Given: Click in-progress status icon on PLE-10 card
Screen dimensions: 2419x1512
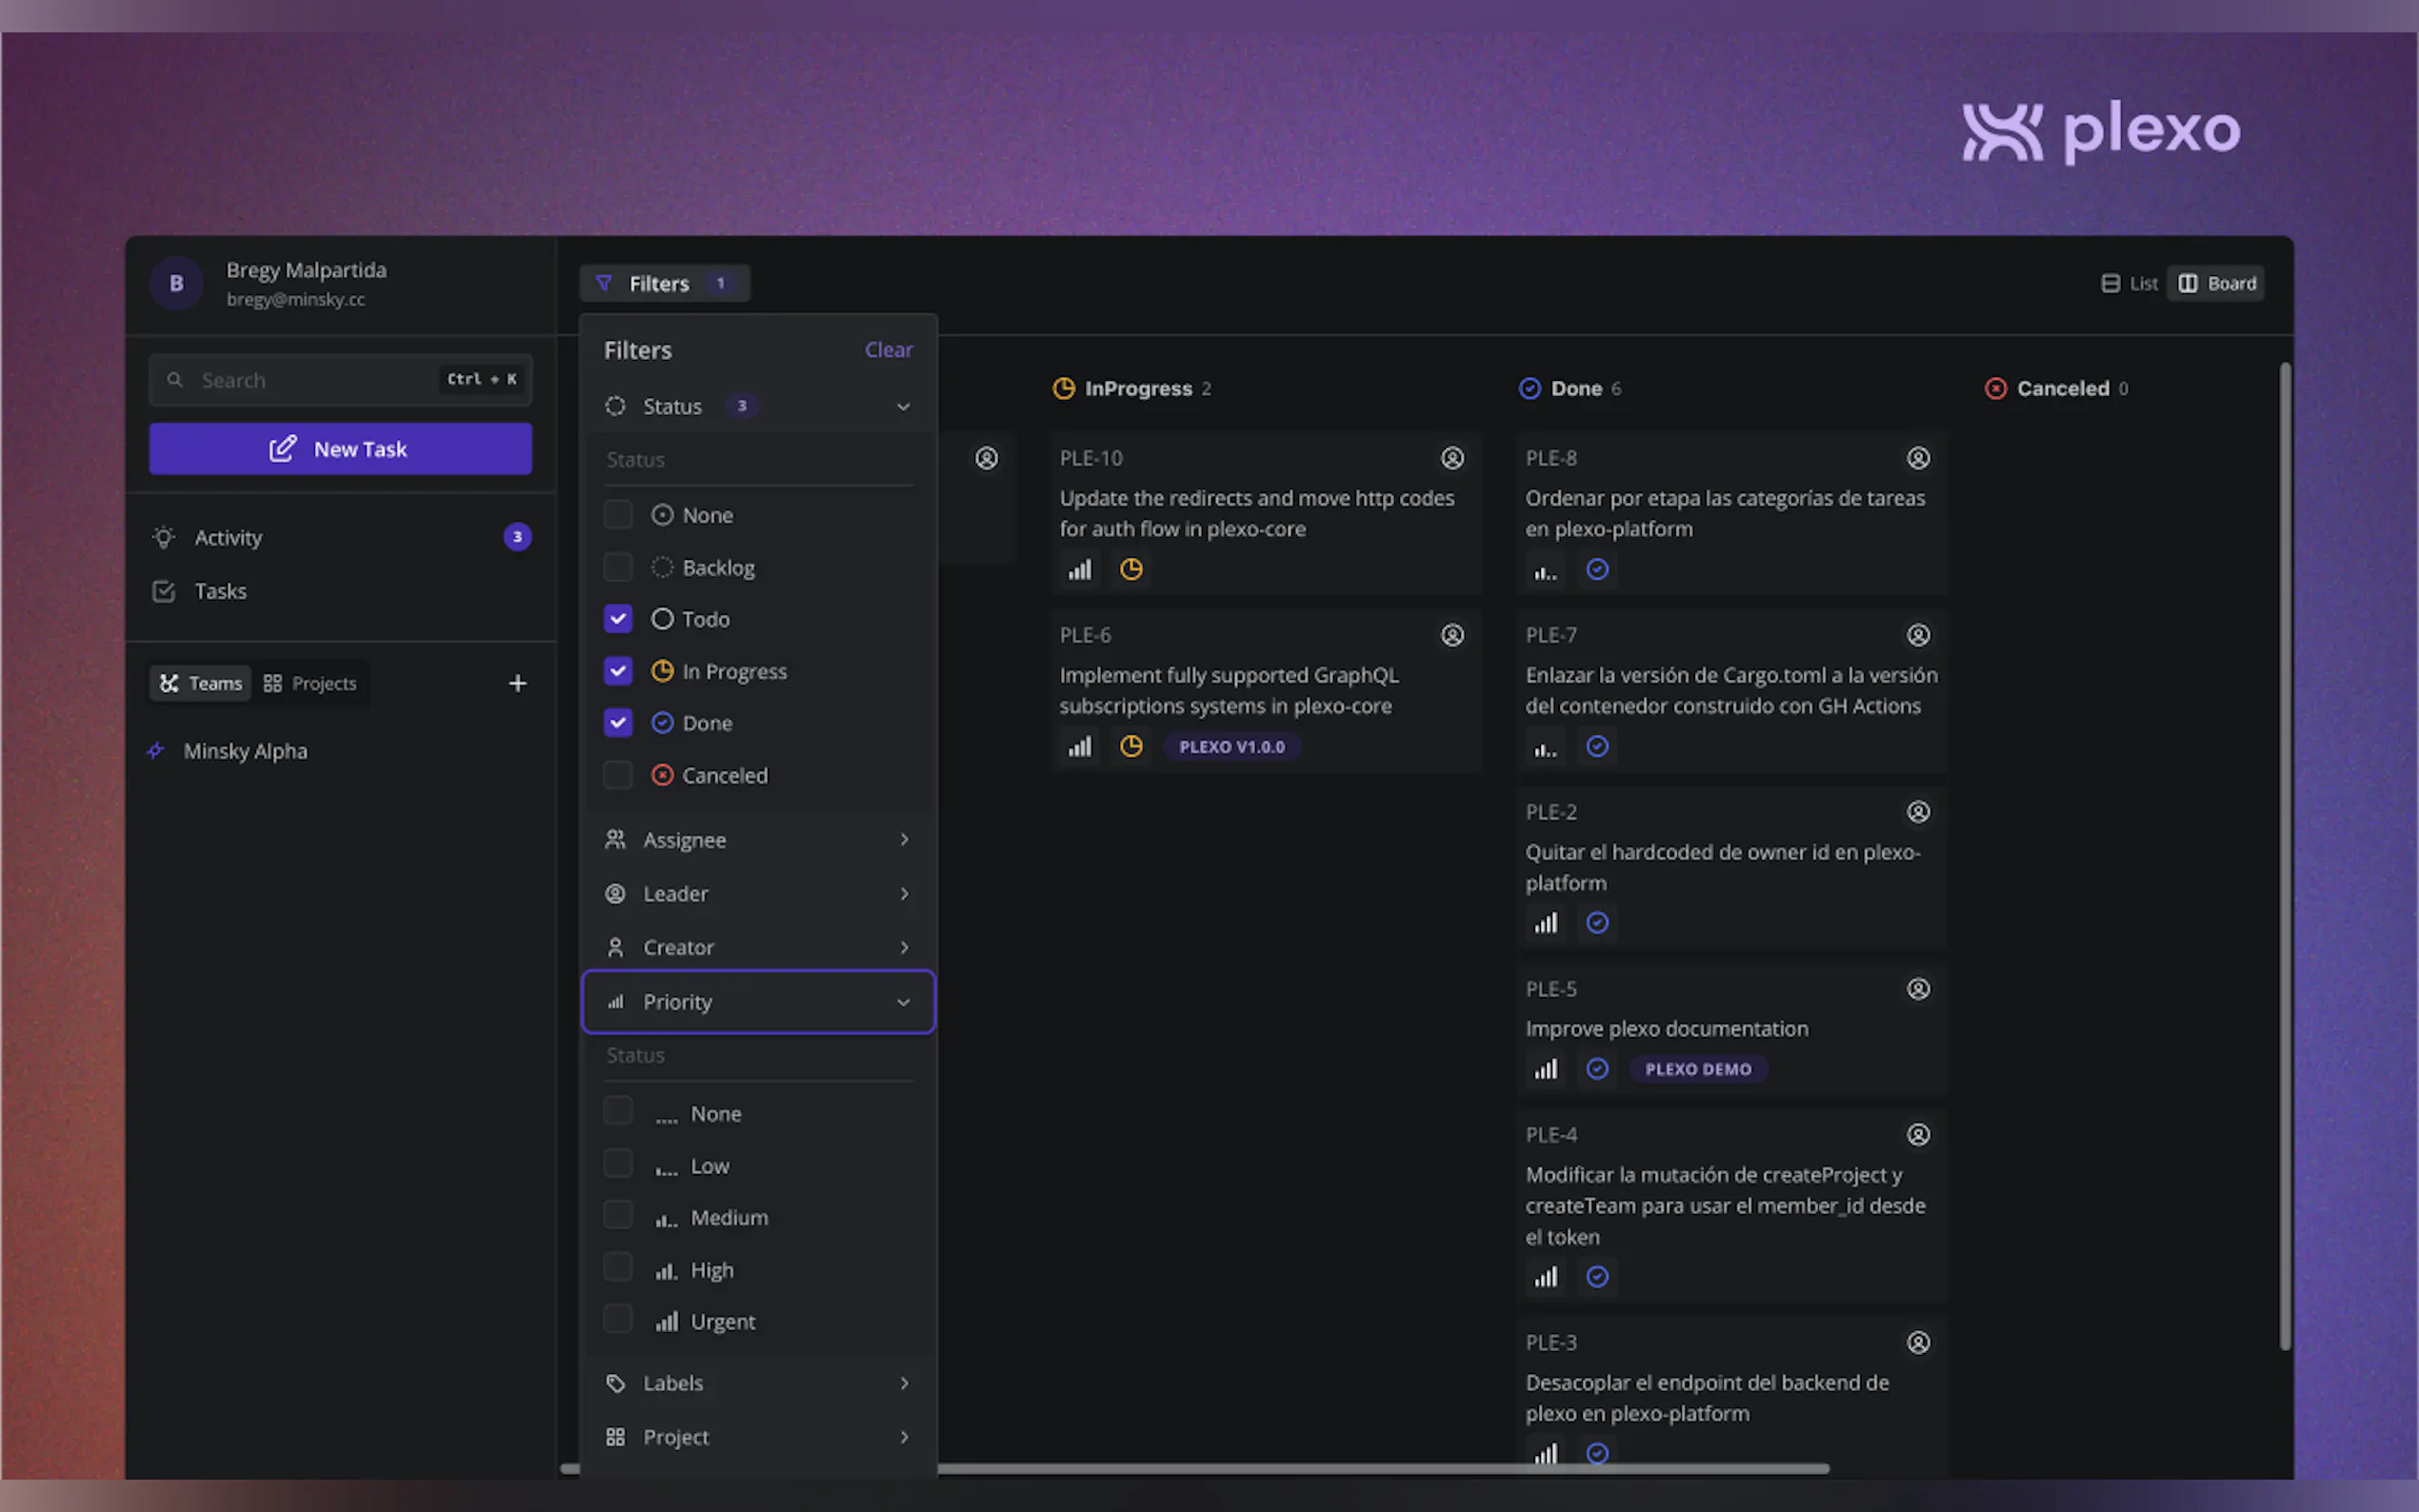Looking at the screenshot, I should [1131, 569].
